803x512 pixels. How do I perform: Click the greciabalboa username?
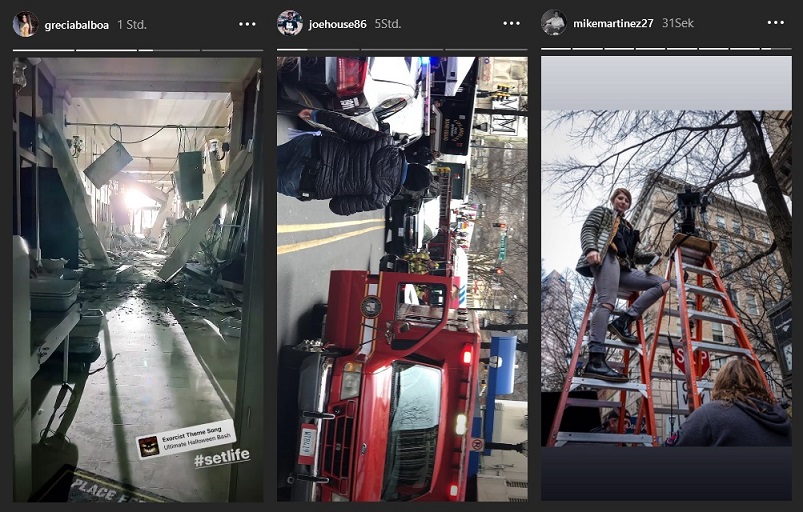coord(77,25)
